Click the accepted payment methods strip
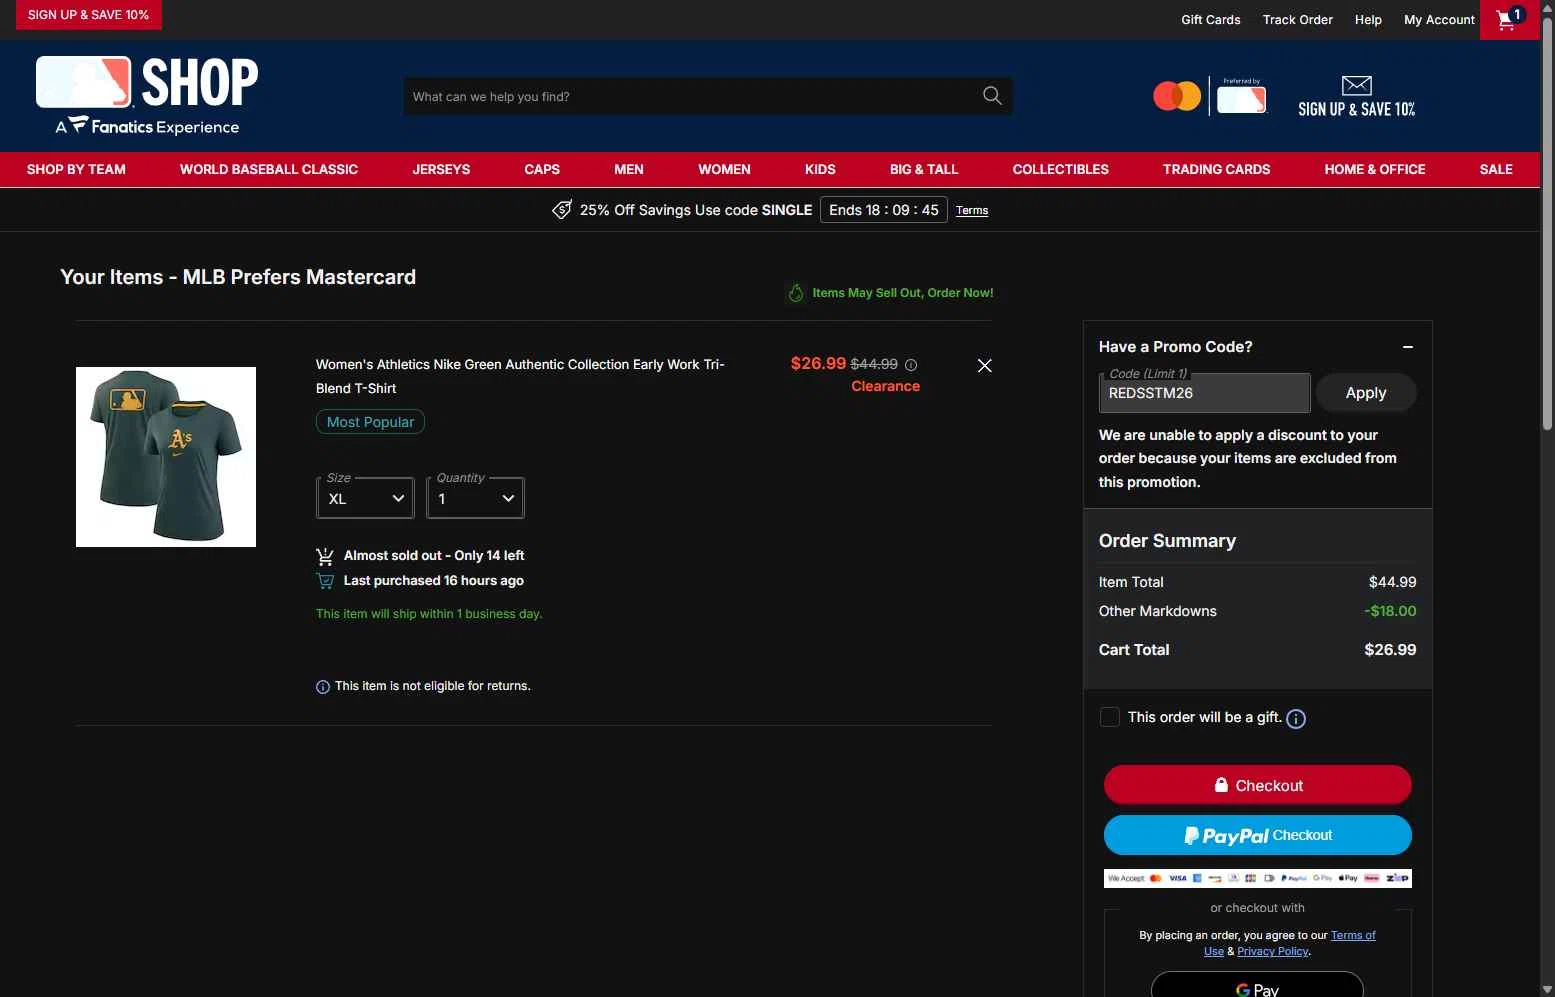Viewport: 1555px width, 997px height. point(1258,878)
